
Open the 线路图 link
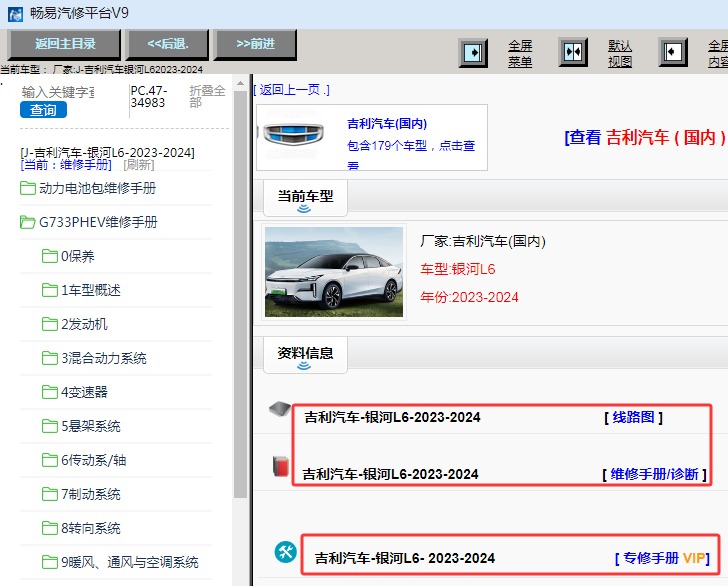click(633, 417)
